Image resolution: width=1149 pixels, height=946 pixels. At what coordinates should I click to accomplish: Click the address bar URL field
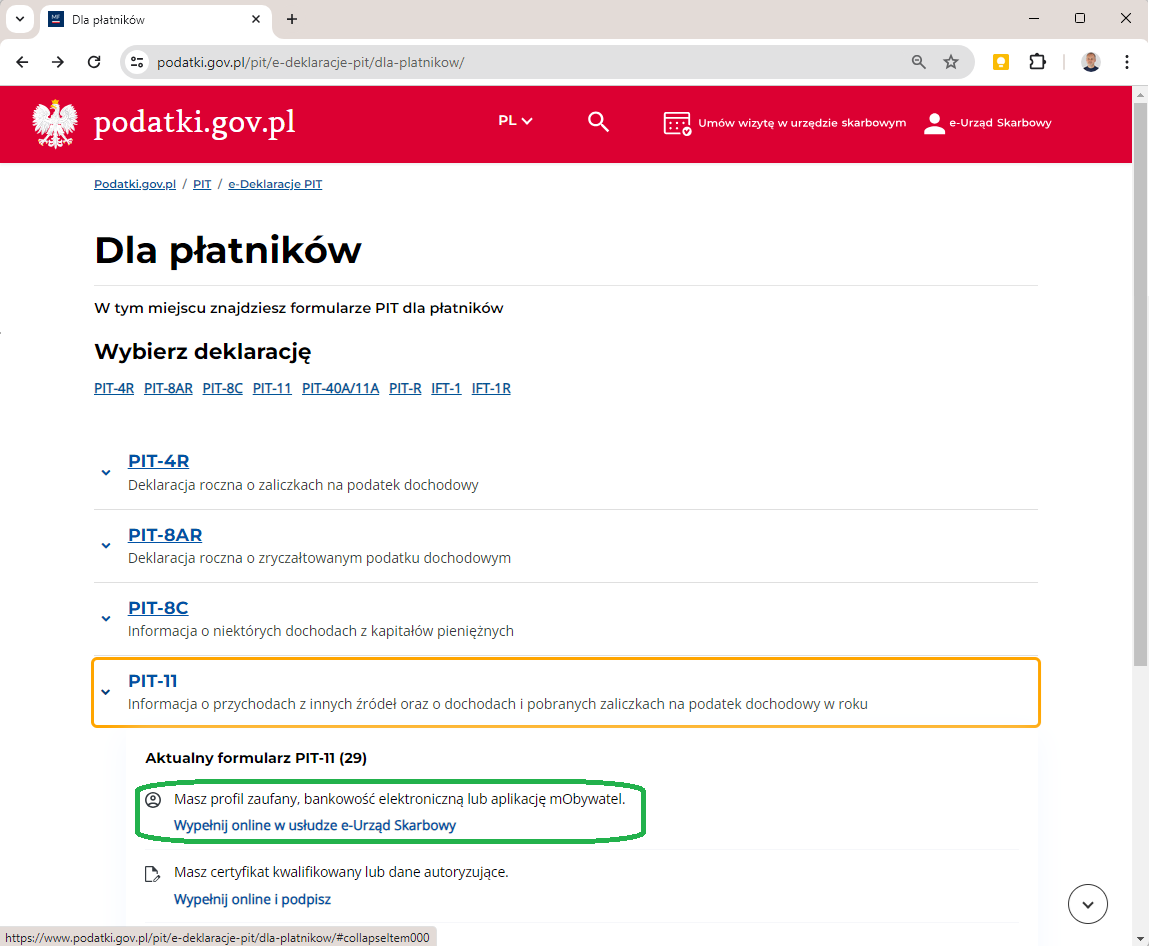pos(500,62)
